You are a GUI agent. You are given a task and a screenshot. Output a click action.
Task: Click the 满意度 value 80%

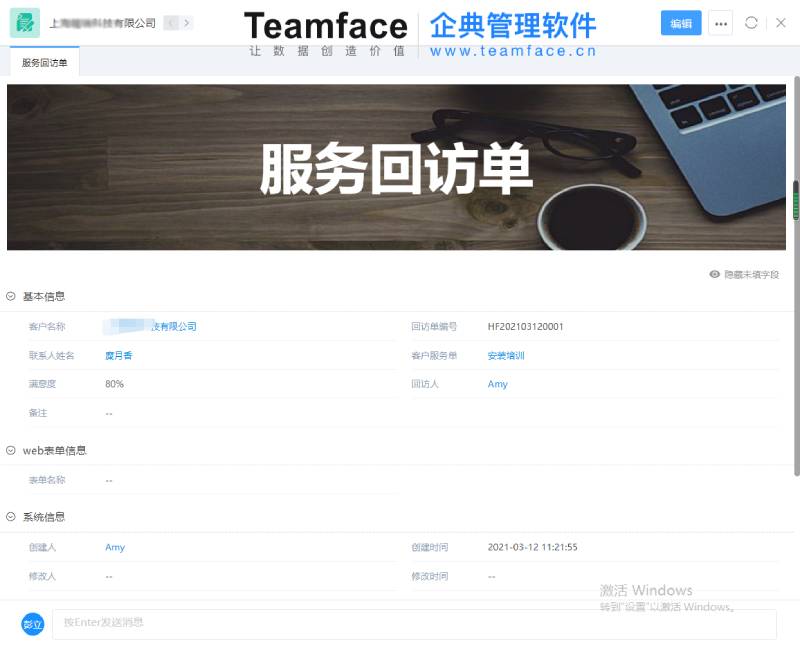114,384
